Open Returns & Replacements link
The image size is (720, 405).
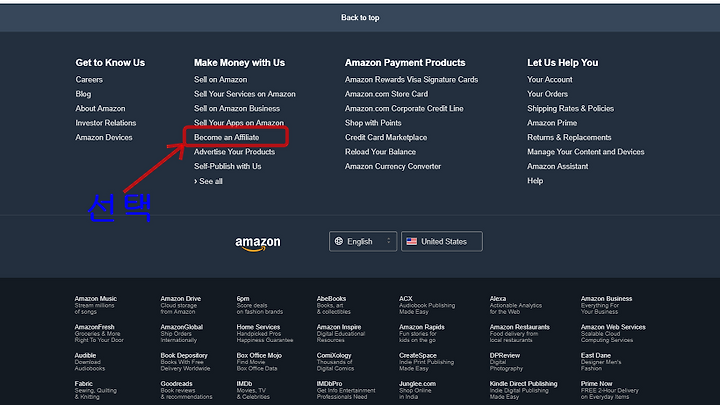point(569,137)
